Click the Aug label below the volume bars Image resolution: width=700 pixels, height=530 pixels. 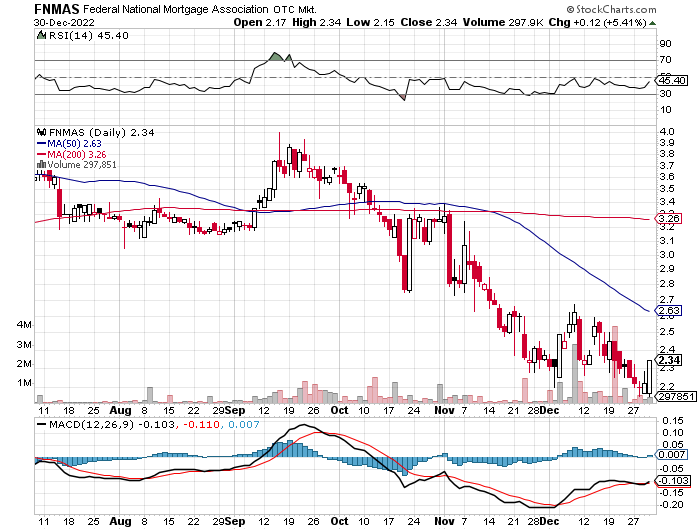121,410
